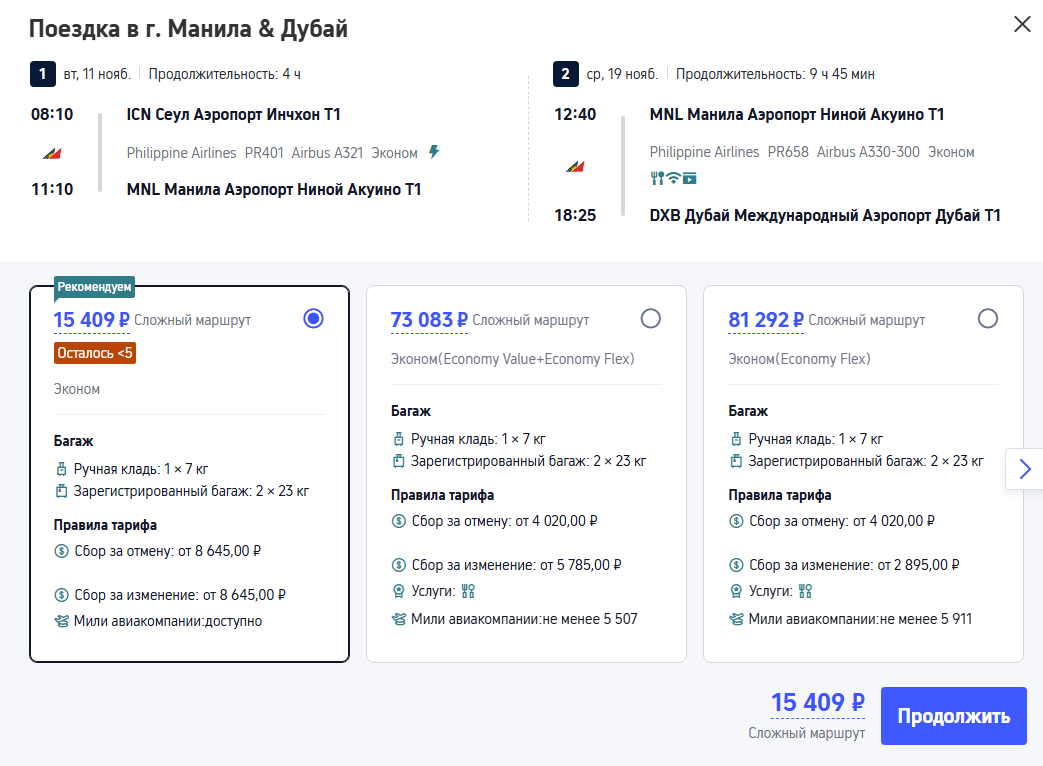This screenshot has width=1043, height=766.
Task: Click ICN Сеул Аэропорт Инчхон T1 text
Action: pos(233,114)
